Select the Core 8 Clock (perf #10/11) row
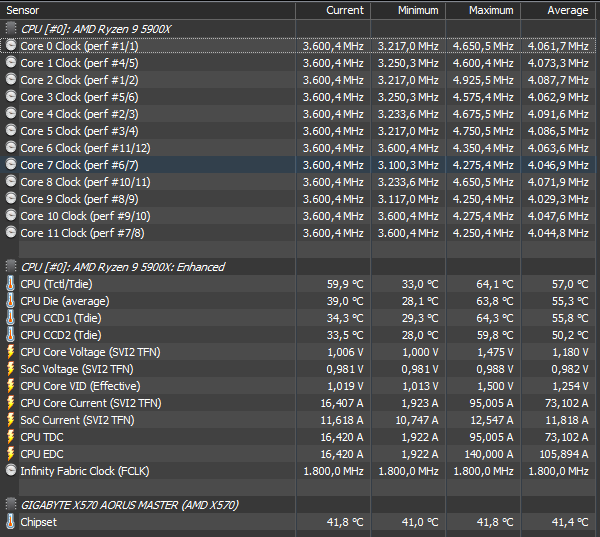This screenshot has height=537, width=600. (x=298, y=182)
